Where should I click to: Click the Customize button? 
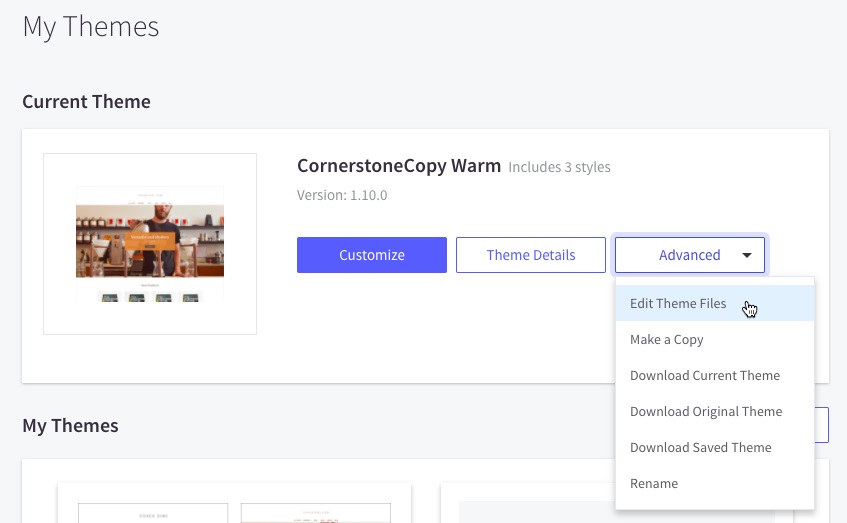point(371,255)
